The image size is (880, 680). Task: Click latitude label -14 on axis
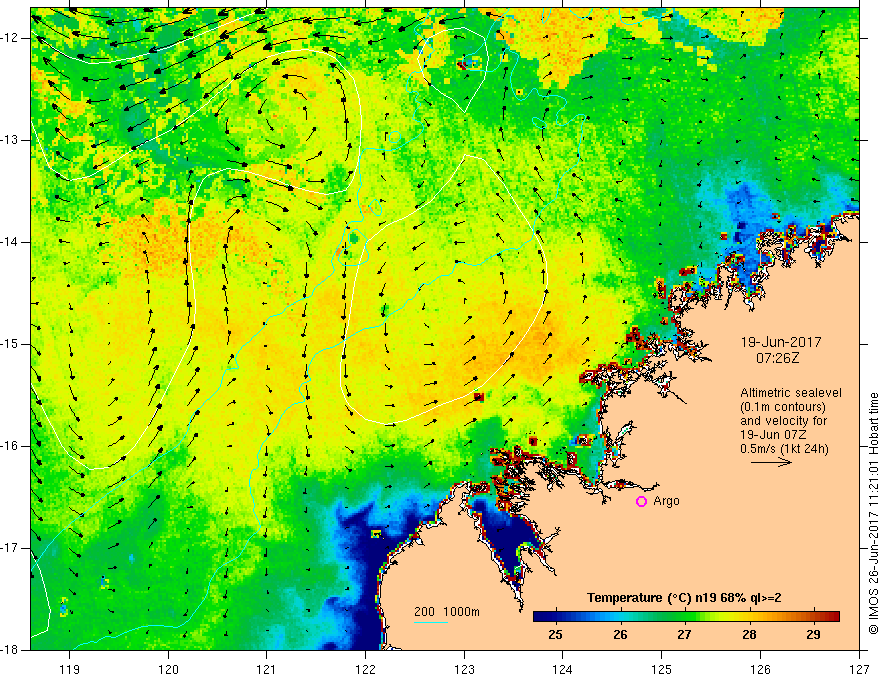(x=9, y=242)
